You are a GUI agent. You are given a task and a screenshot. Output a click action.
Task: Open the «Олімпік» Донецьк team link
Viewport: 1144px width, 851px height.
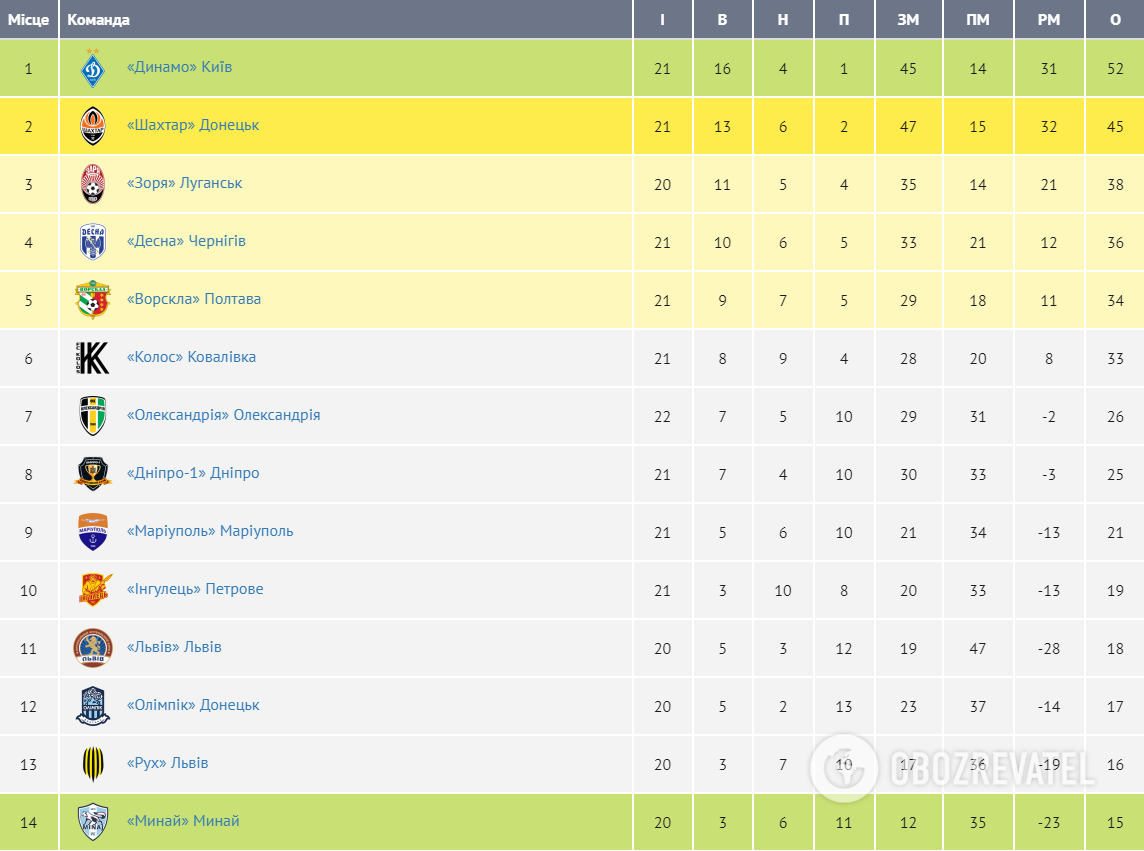click(x=193, y=705)
